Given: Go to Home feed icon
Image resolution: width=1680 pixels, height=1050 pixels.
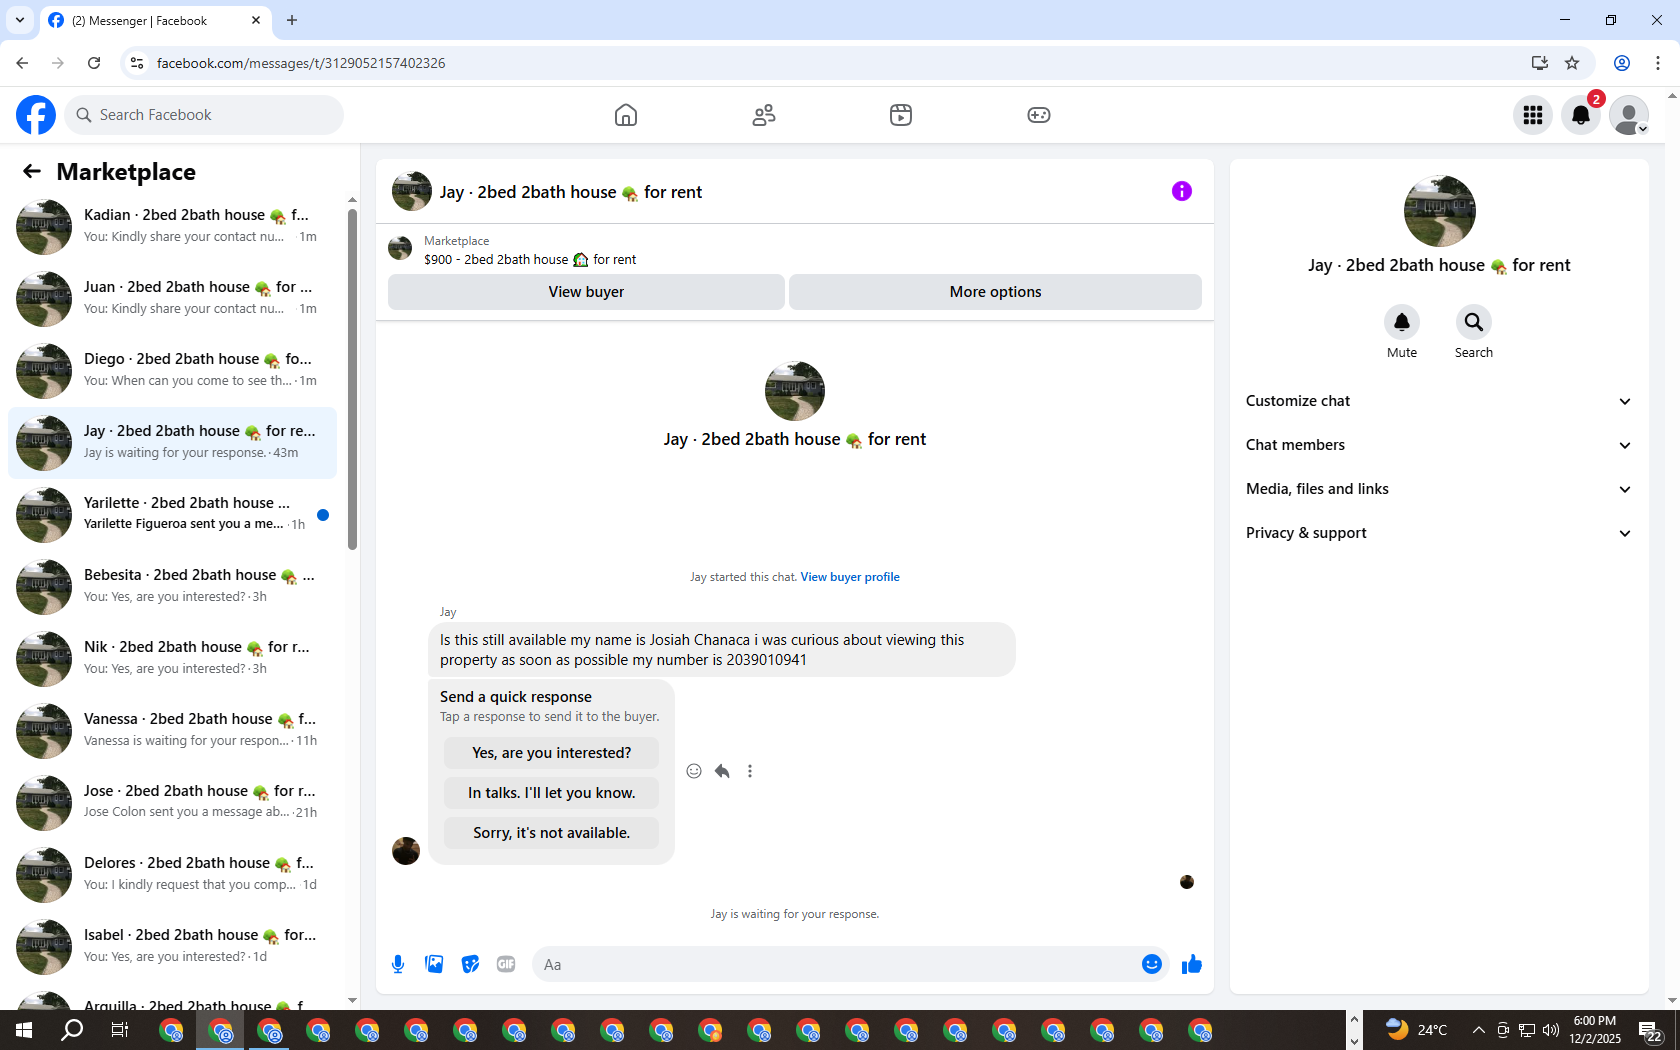Looking at the screenshot, I should [626, 115].
